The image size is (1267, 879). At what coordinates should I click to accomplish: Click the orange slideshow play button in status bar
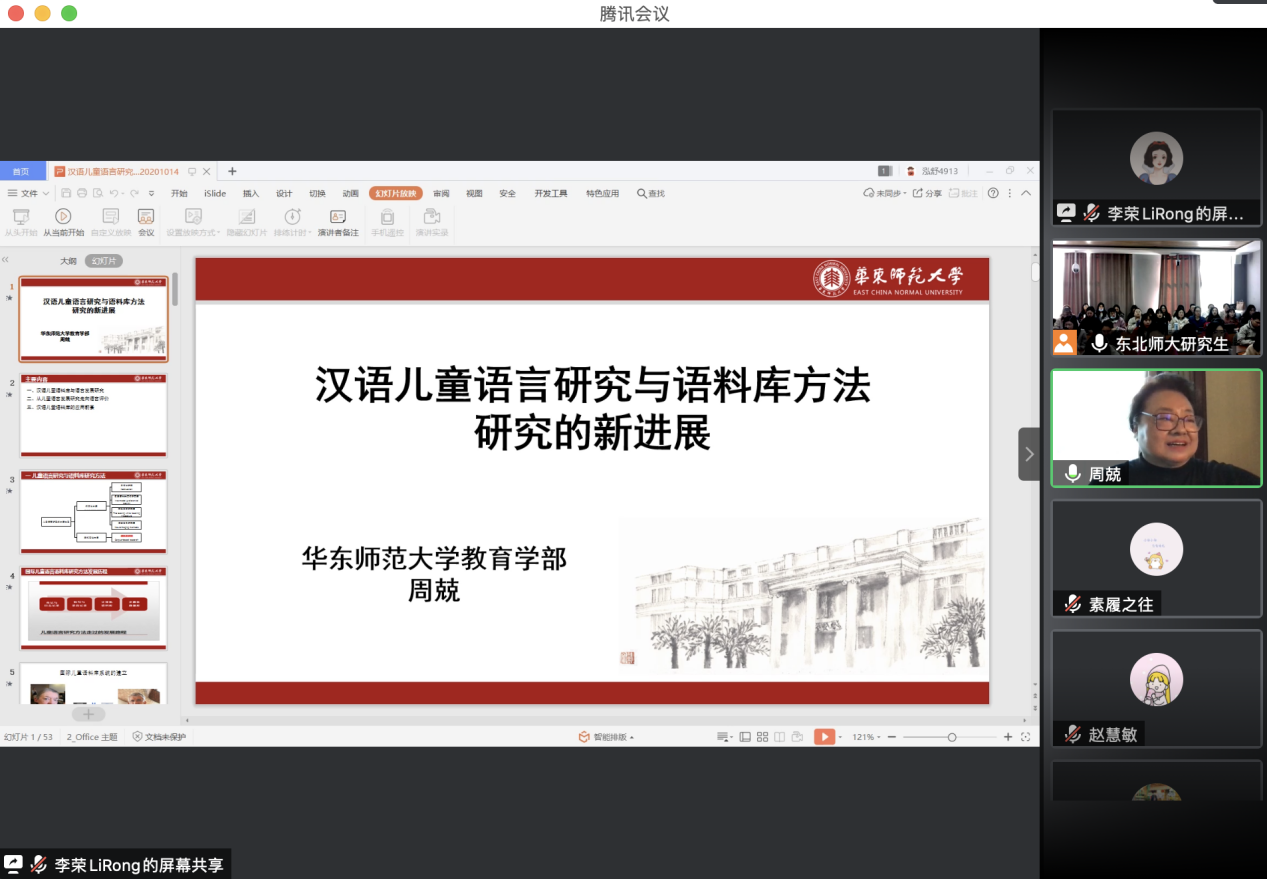point(824,737)
